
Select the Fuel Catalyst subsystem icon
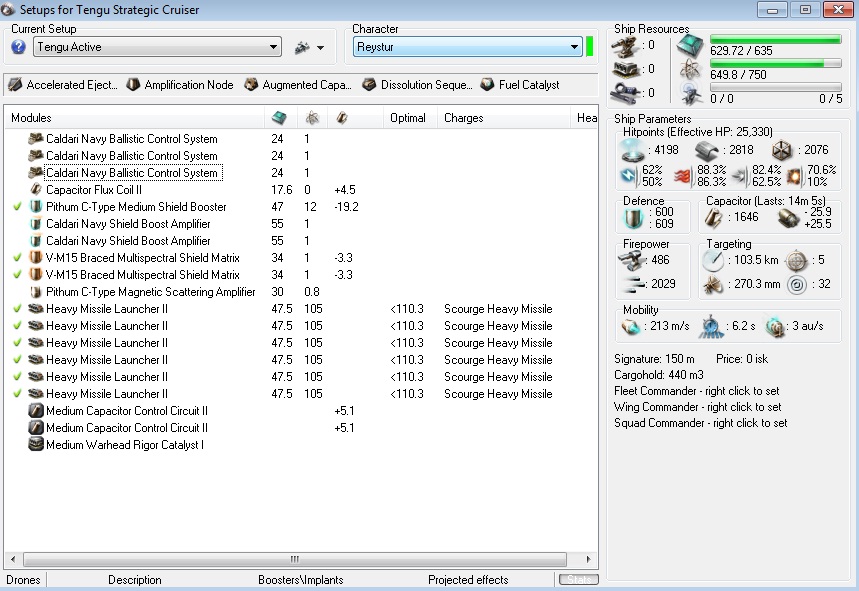point(487,85)
